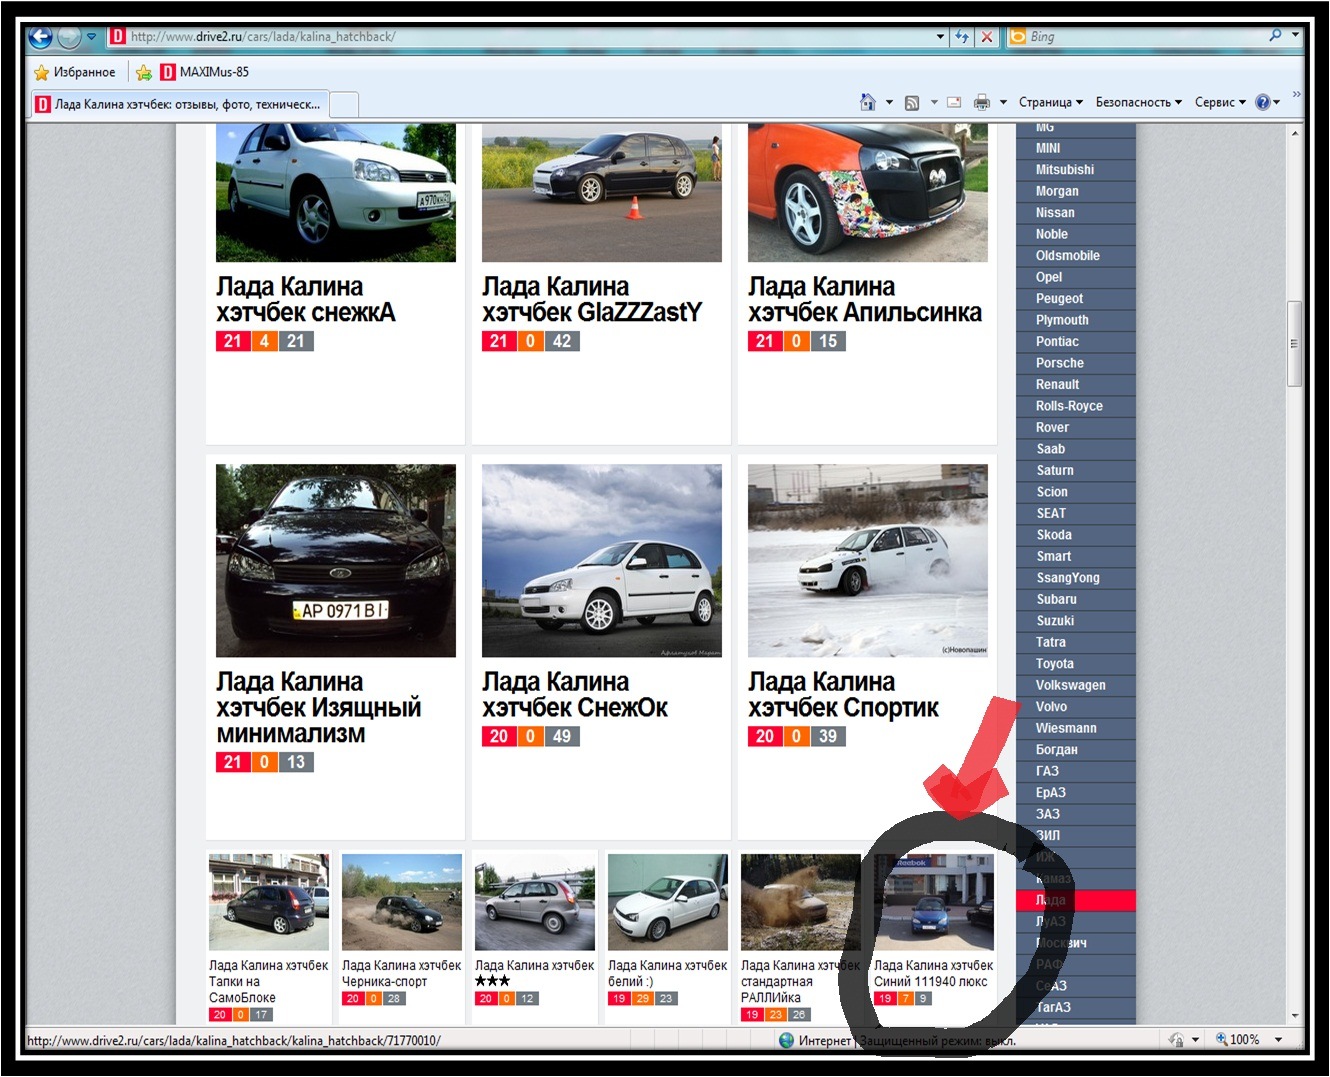Click the белий :) car small thumbnail
The width and height of the screenshot is (1330, 1077).
(x=668, y=902)
